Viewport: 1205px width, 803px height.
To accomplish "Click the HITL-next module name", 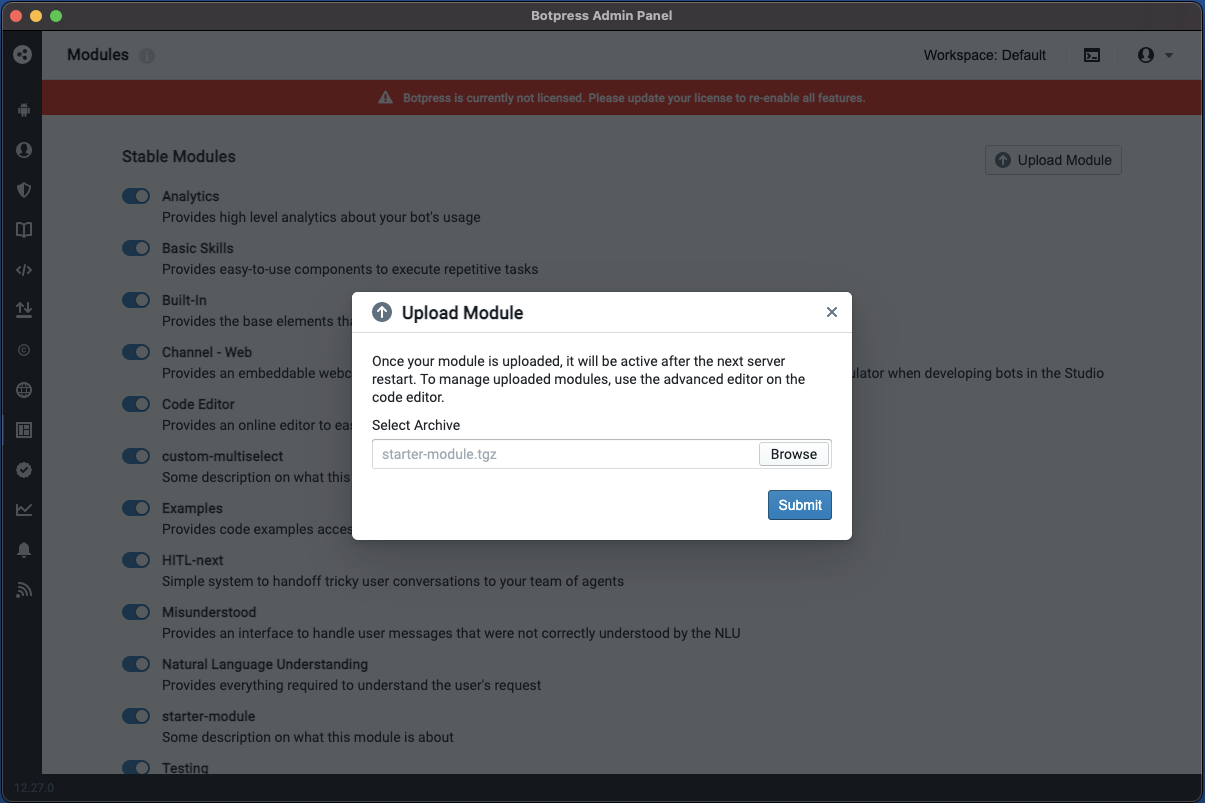I will (x=193, y=560).
